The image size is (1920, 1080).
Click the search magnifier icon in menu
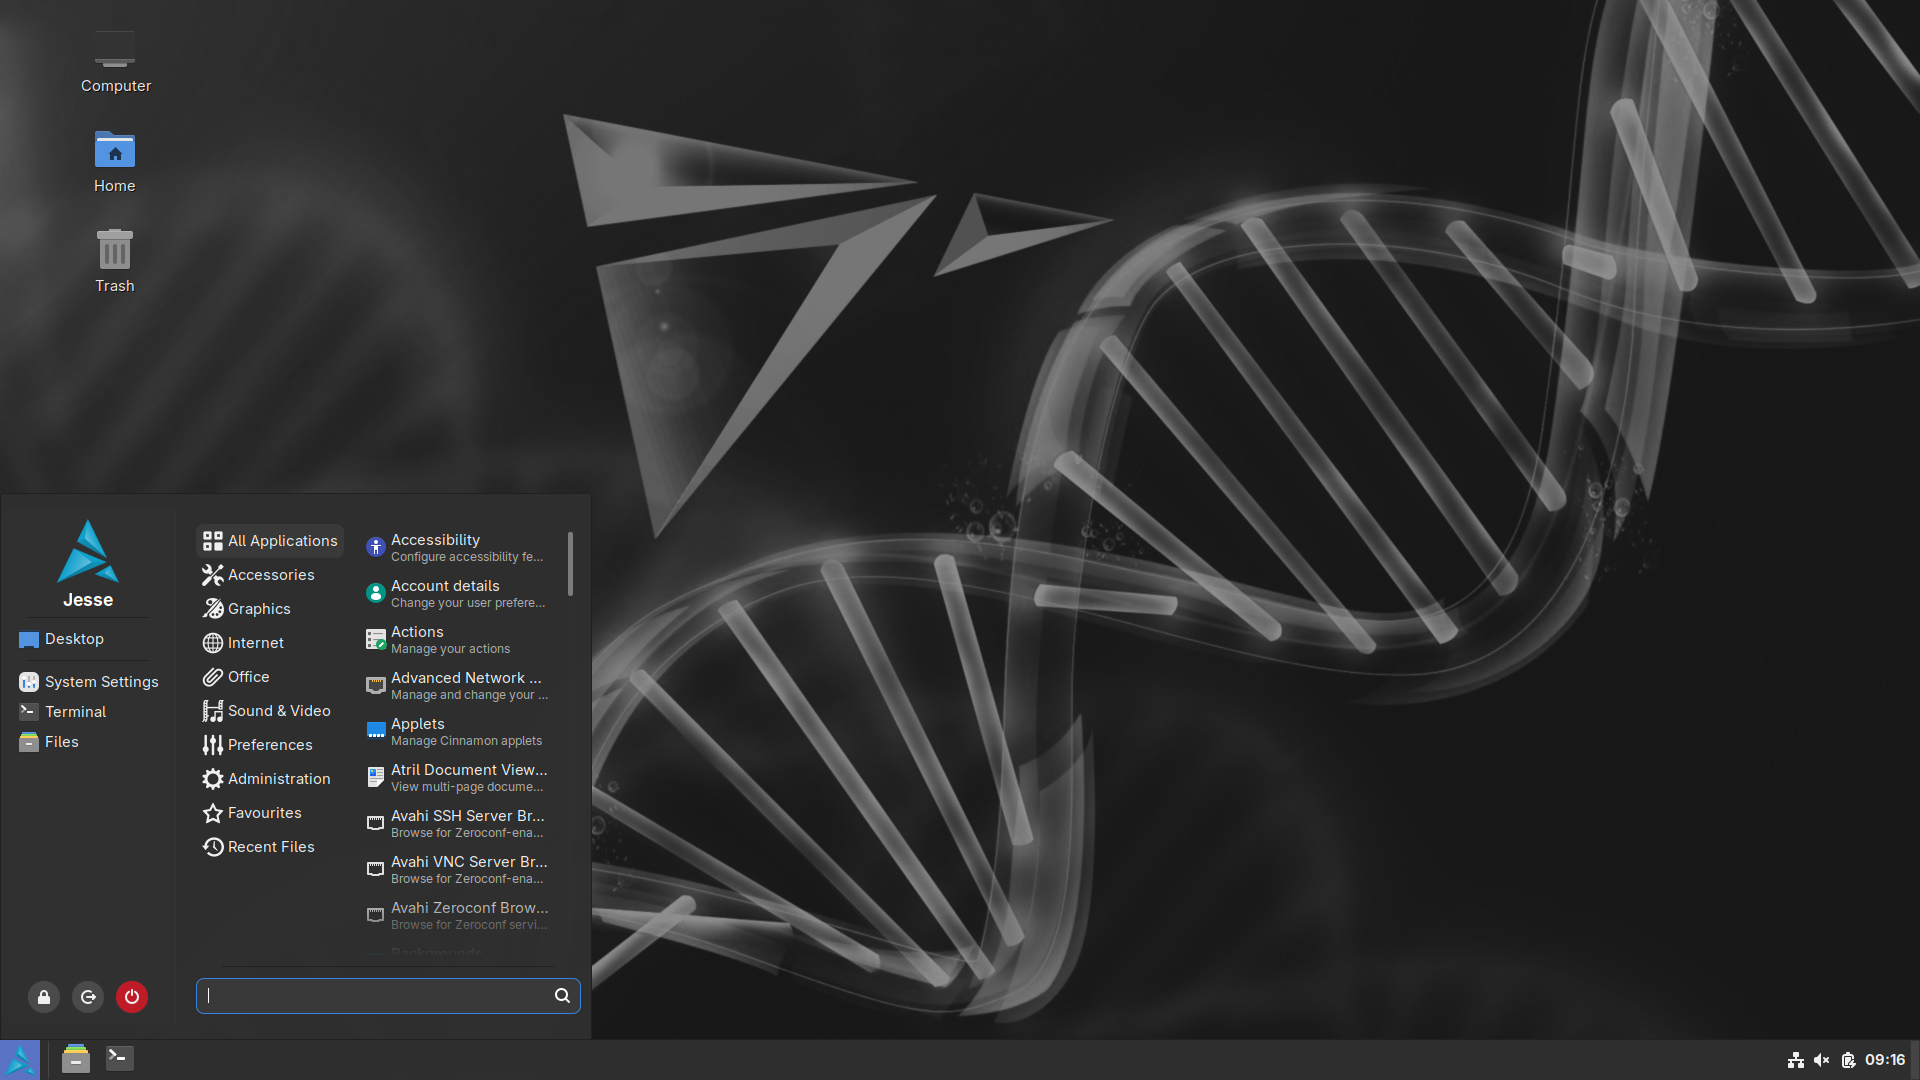point(562,996)
